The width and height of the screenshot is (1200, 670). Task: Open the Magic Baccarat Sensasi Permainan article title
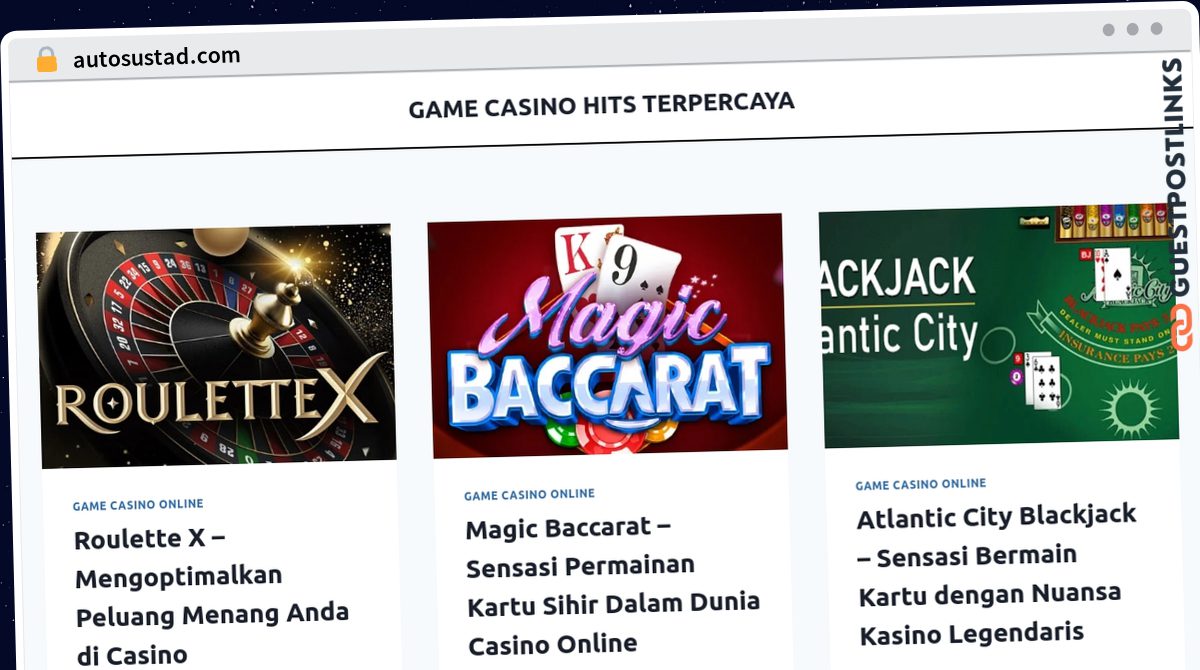click(612, 586)
